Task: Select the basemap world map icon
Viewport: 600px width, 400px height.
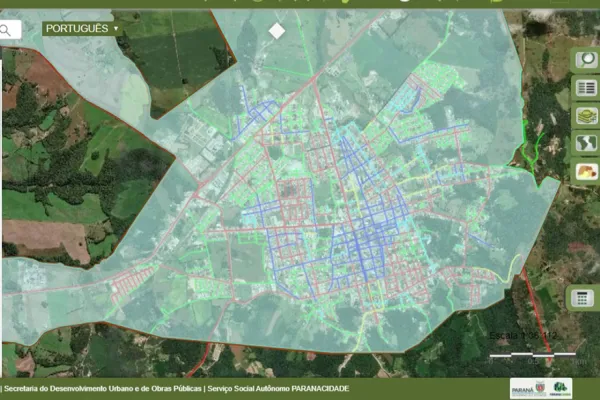Action: click(585, 144)
